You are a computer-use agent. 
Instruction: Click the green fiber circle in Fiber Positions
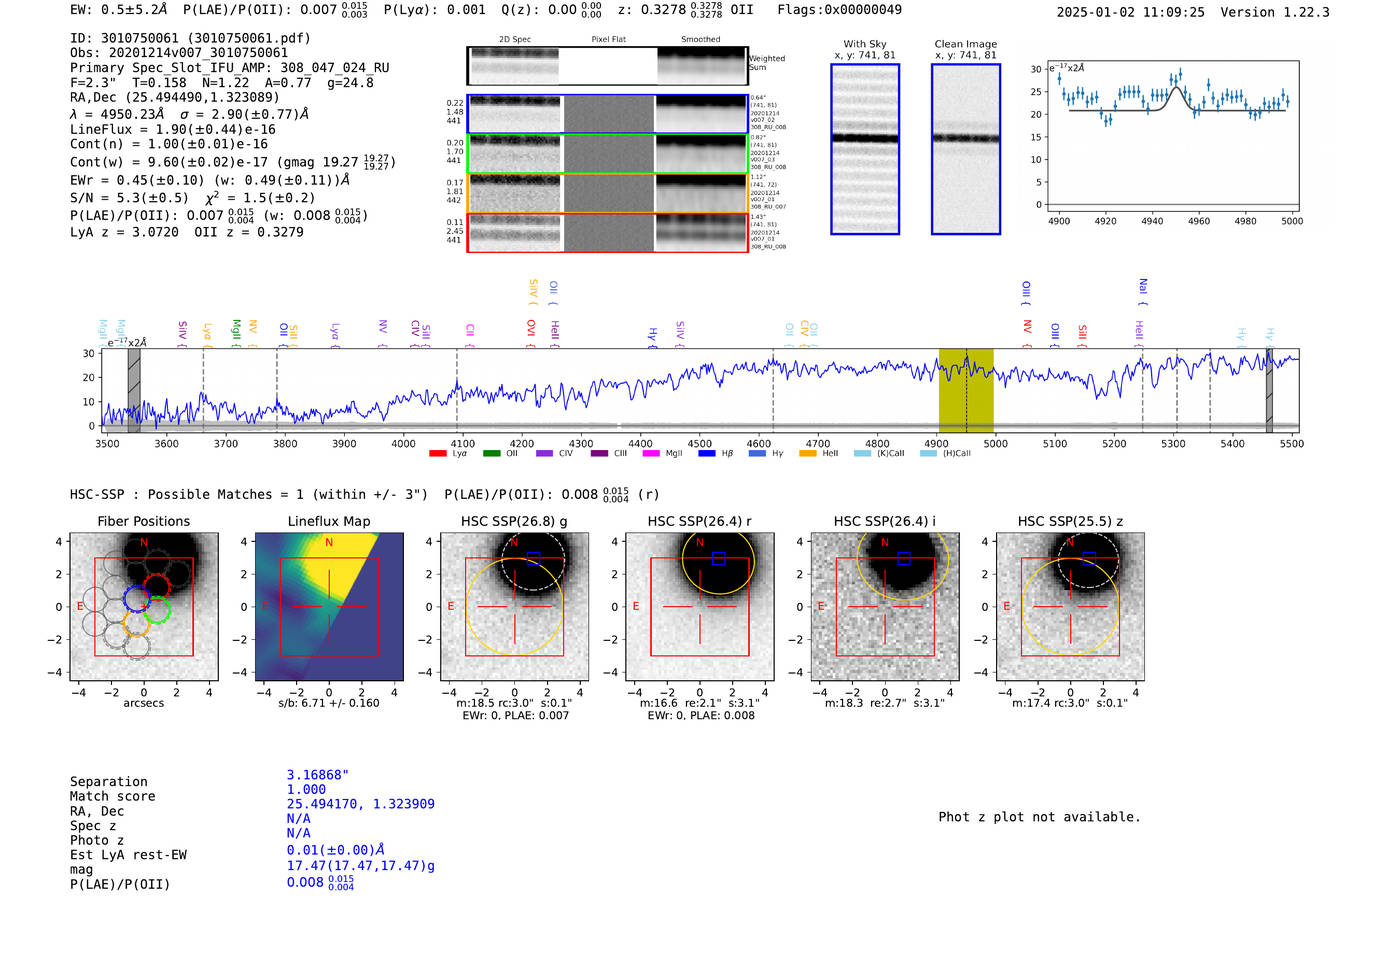click(x=157, y=610)
